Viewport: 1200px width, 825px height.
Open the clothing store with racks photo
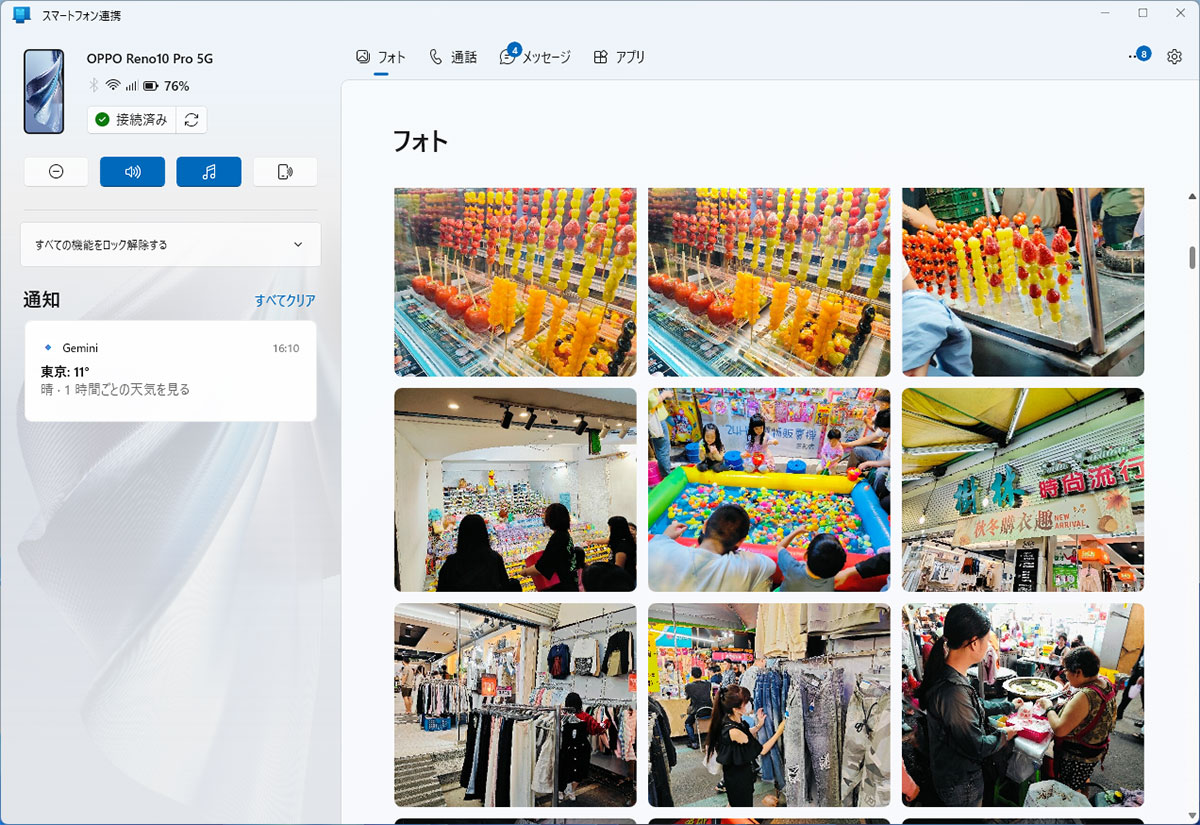click(515, 705)
